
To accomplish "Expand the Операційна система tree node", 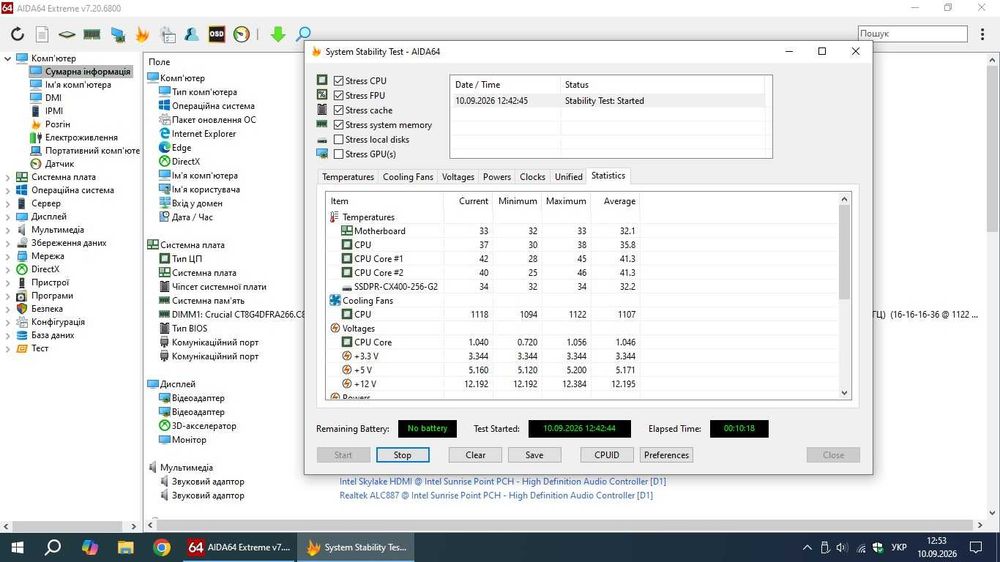I will click(8, 190).
